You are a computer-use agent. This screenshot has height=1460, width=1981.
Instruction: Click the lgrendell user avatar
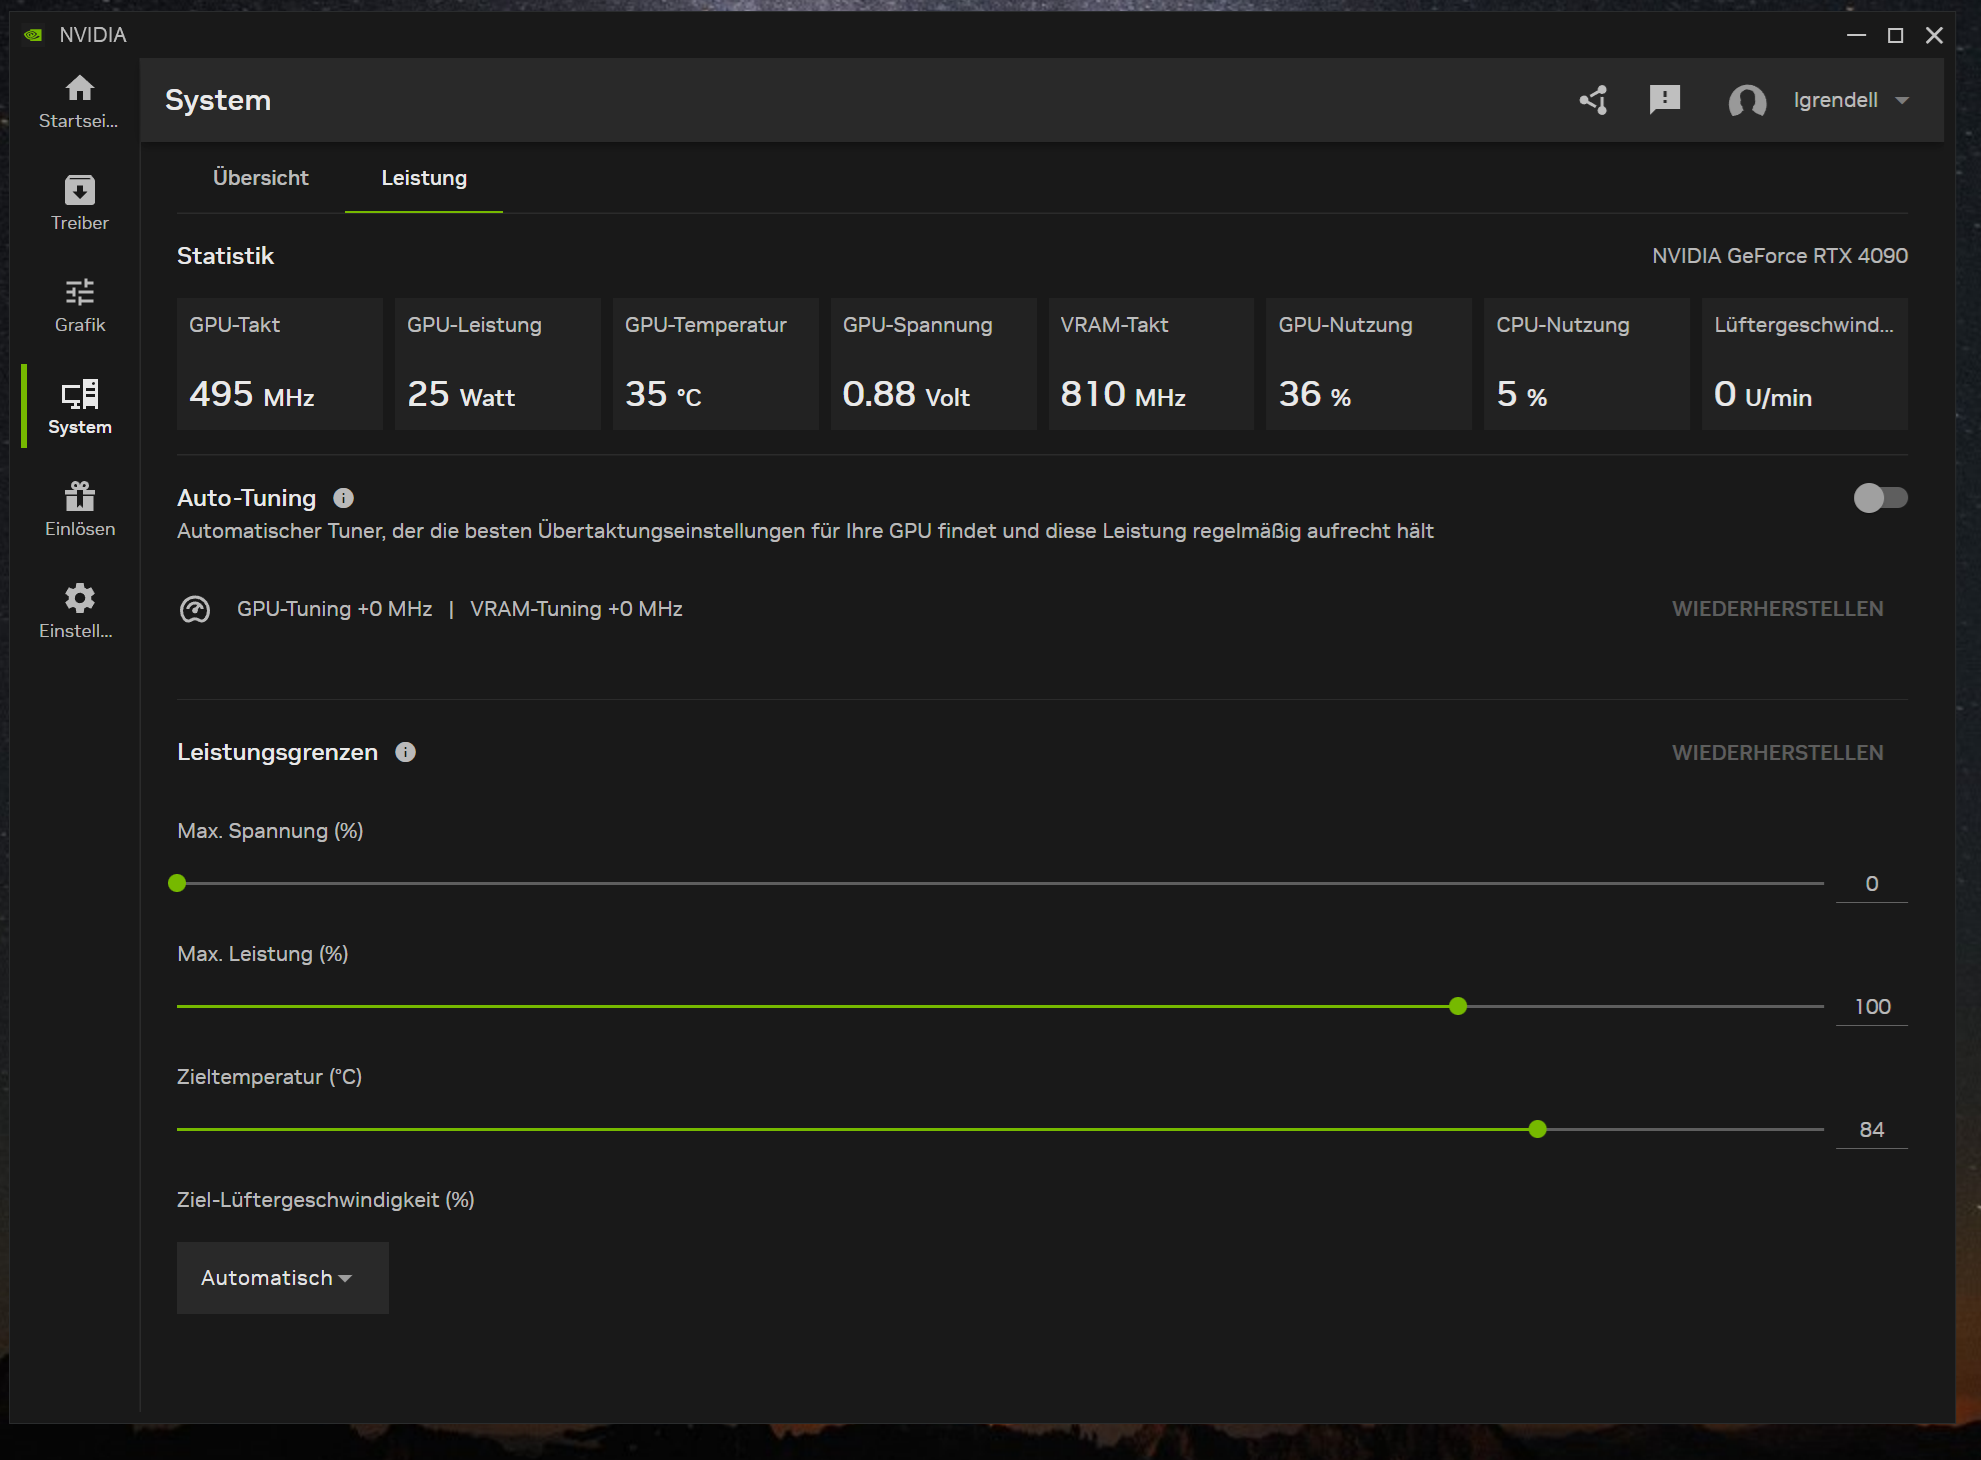pyautogui.click(x=1747, y=101)
